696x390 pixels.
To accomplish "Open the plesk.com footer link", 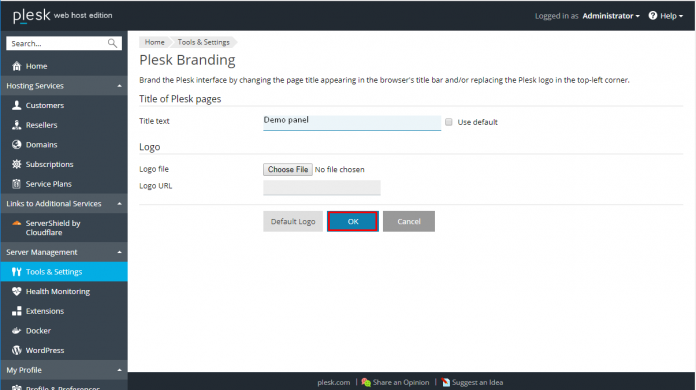I will (x=334, y=382).
